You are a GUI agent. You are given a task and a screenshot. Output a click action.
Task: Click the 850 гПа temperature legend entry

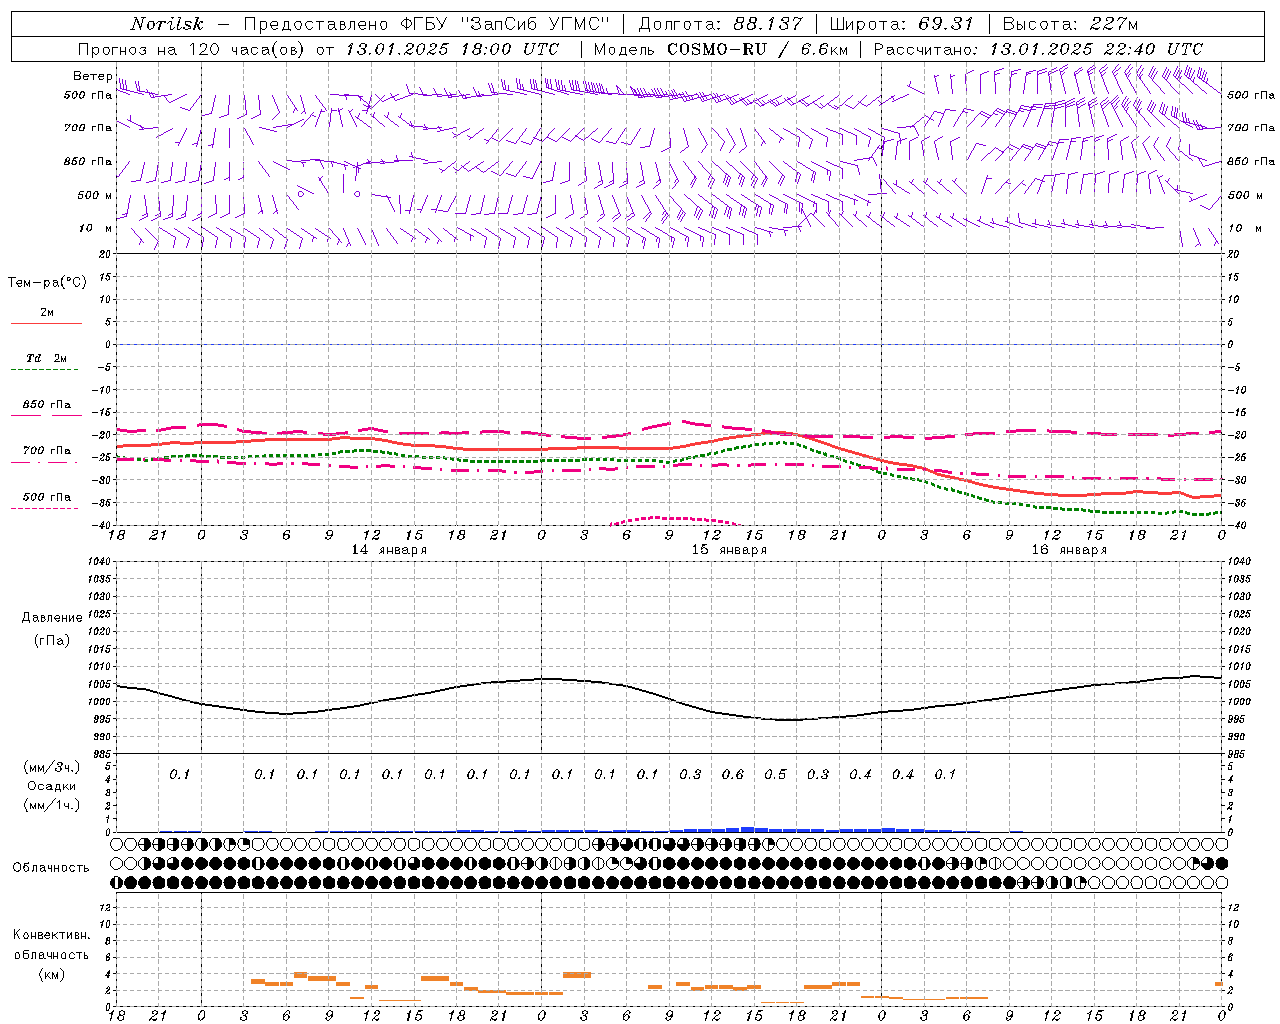click(47, 405)
